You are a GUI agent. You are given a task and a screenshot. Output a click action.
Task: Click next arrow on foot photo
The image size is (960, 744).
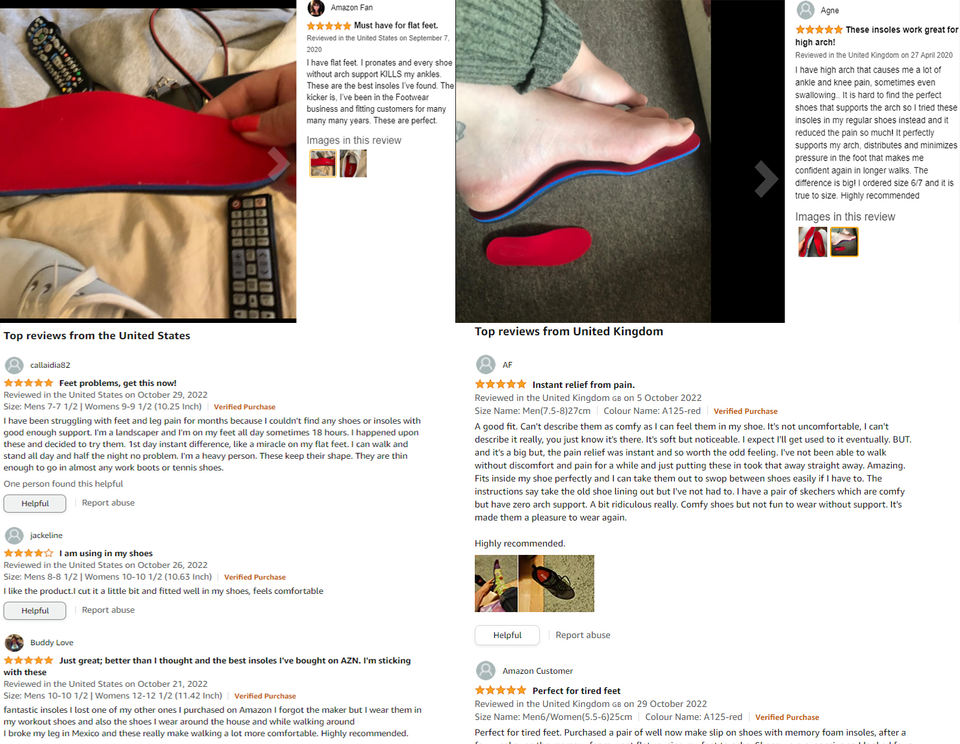[765, 179]
